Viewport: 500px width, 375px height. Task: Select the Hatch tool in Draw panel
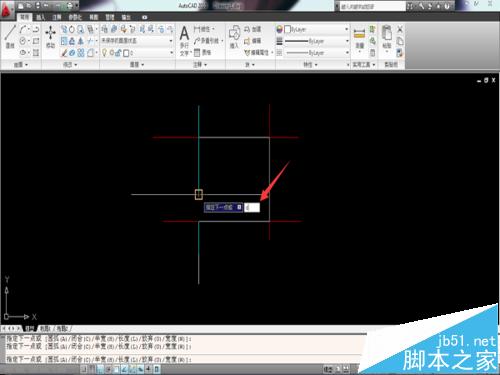tap(36, 53)
